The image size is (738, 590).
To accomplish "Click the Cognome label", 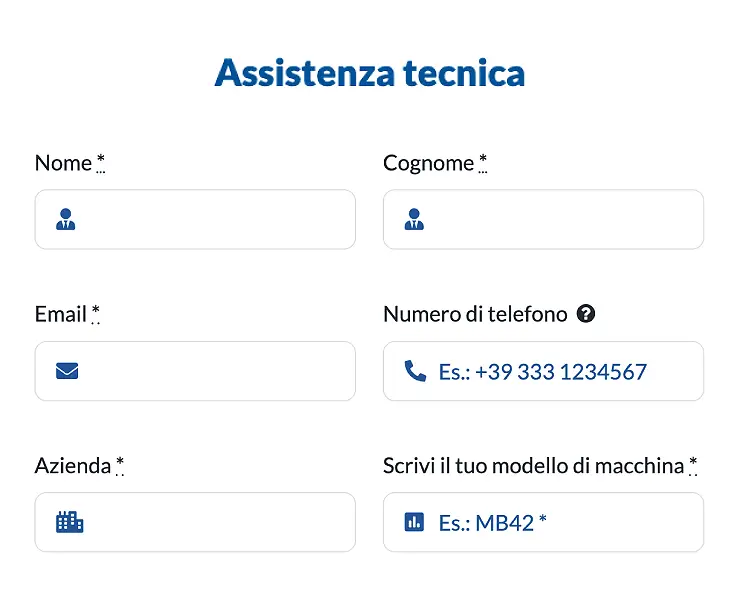I will click(428, 163).
